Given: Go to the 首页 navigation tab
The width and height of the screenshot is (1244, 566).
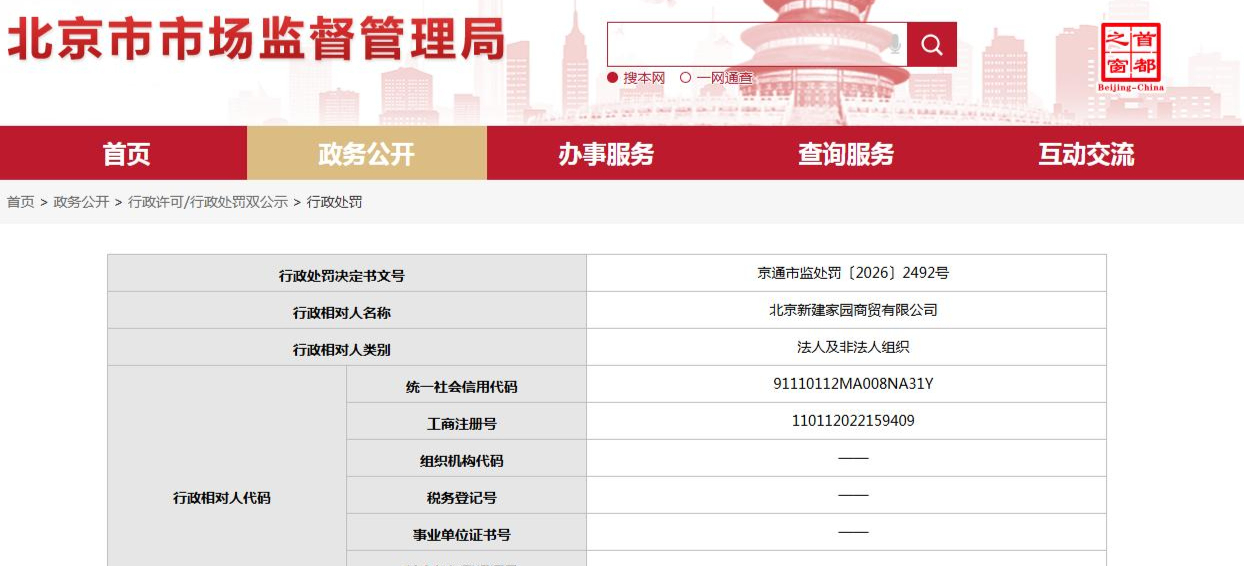Looking at the screenshot, I should click(126, 154).
